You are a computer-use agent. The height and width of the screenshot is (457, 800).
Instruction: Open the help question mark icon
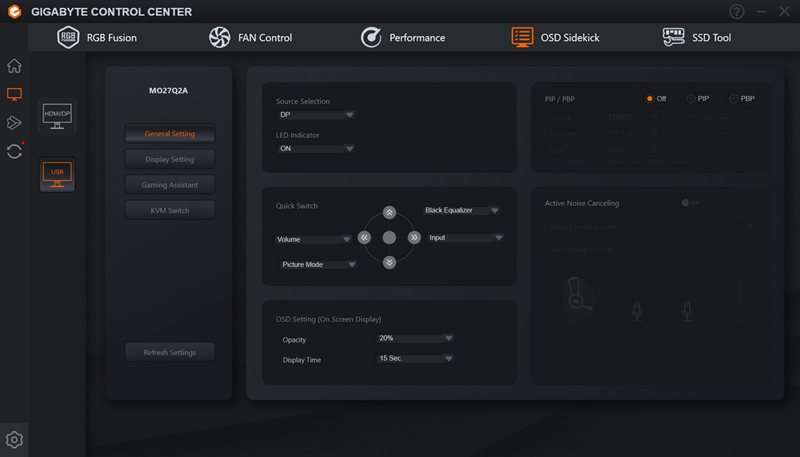[737, 11]
